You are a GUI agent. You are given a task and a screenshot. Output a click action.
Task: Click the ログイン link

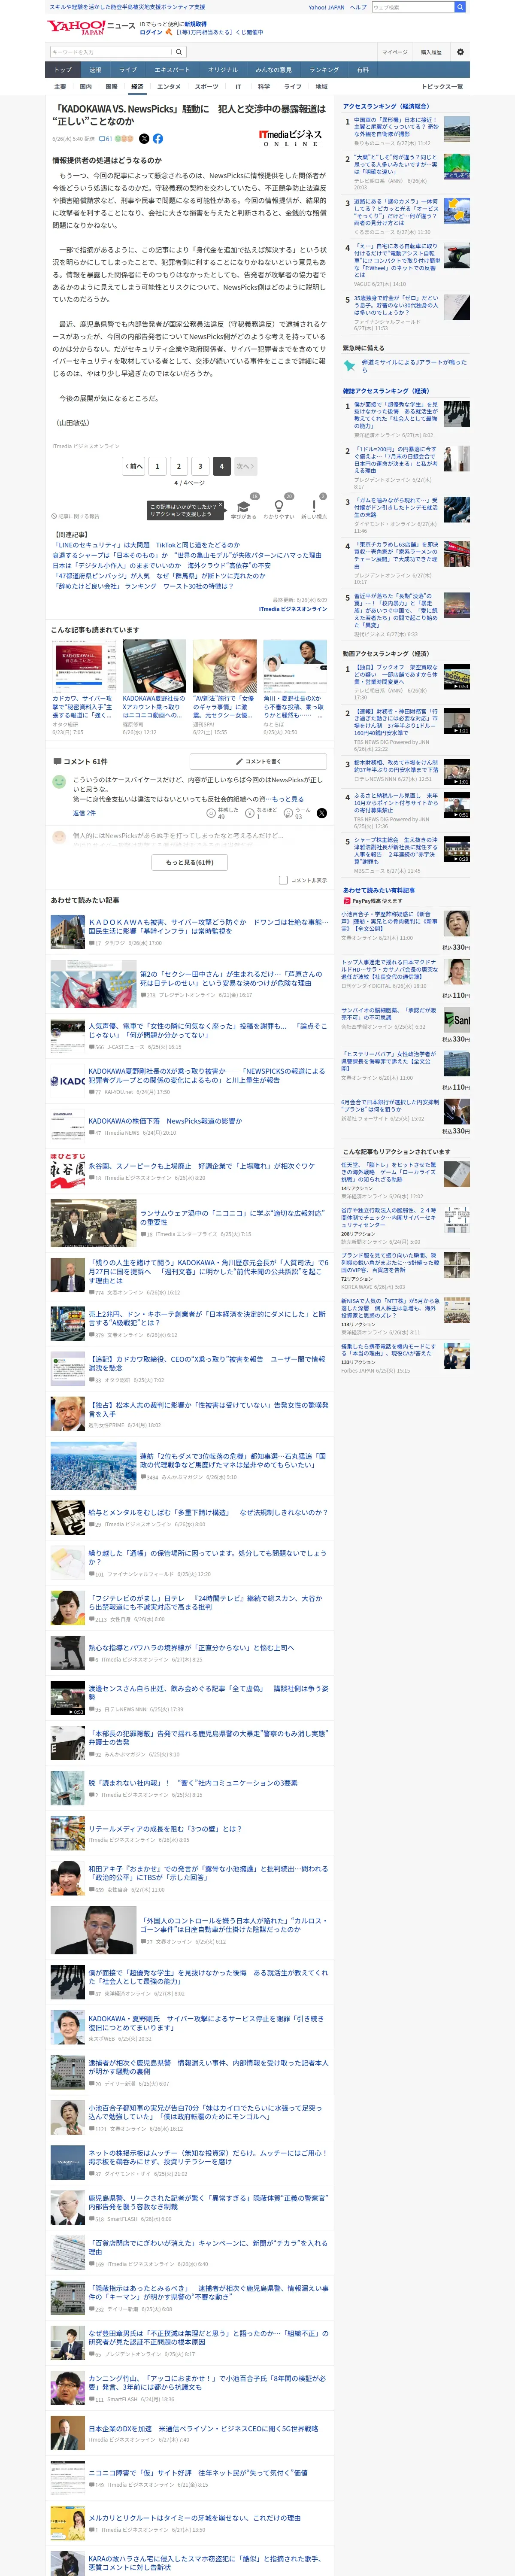click(151, 32)
